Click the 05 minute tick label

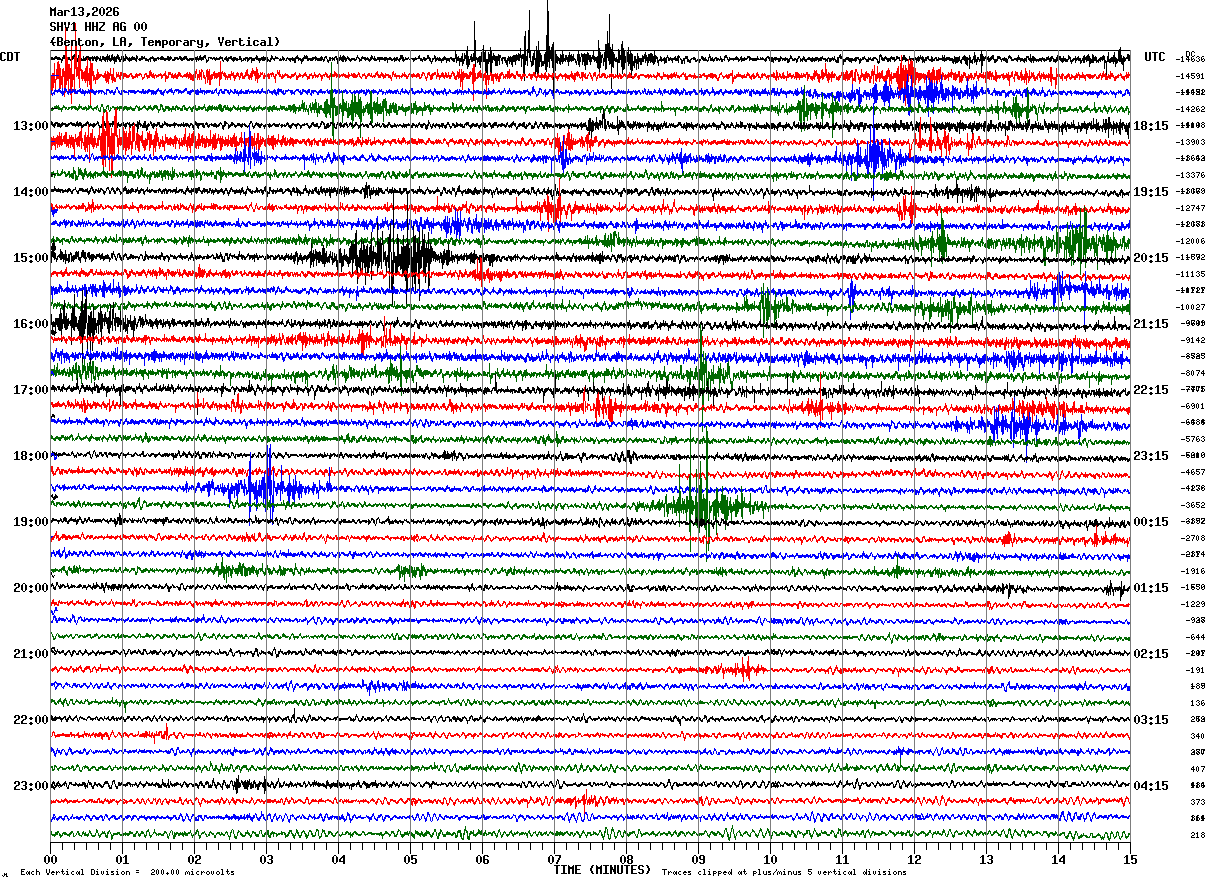(410, 859)
